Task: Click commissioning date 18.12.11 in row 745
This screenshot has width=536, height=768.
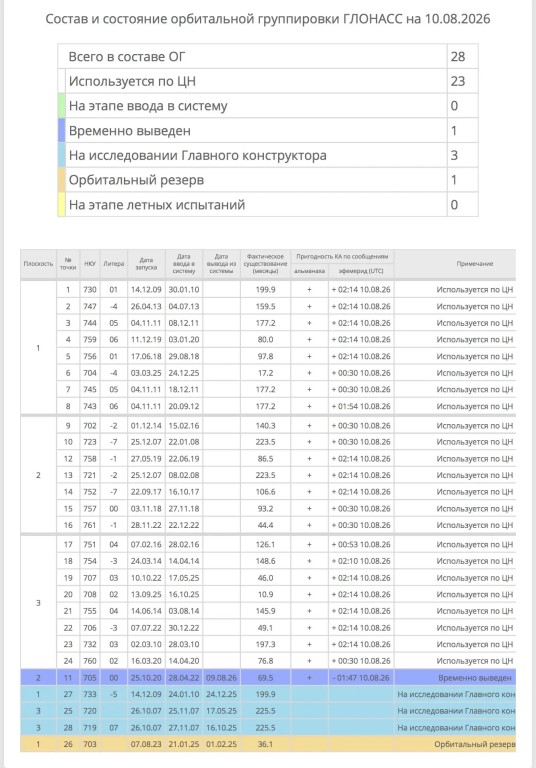Action: coord(184,389)
